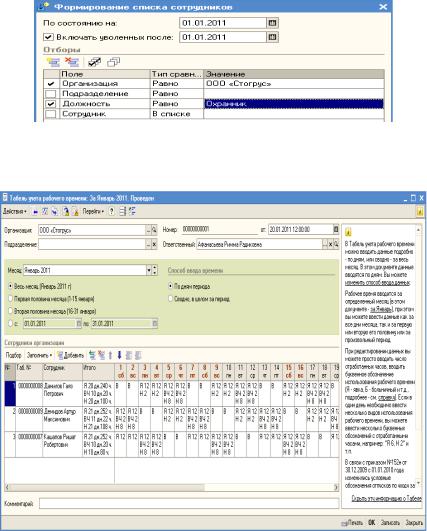The image size is (427, 531).
Task: Click the Добавить button
Action: pos(71,355)
